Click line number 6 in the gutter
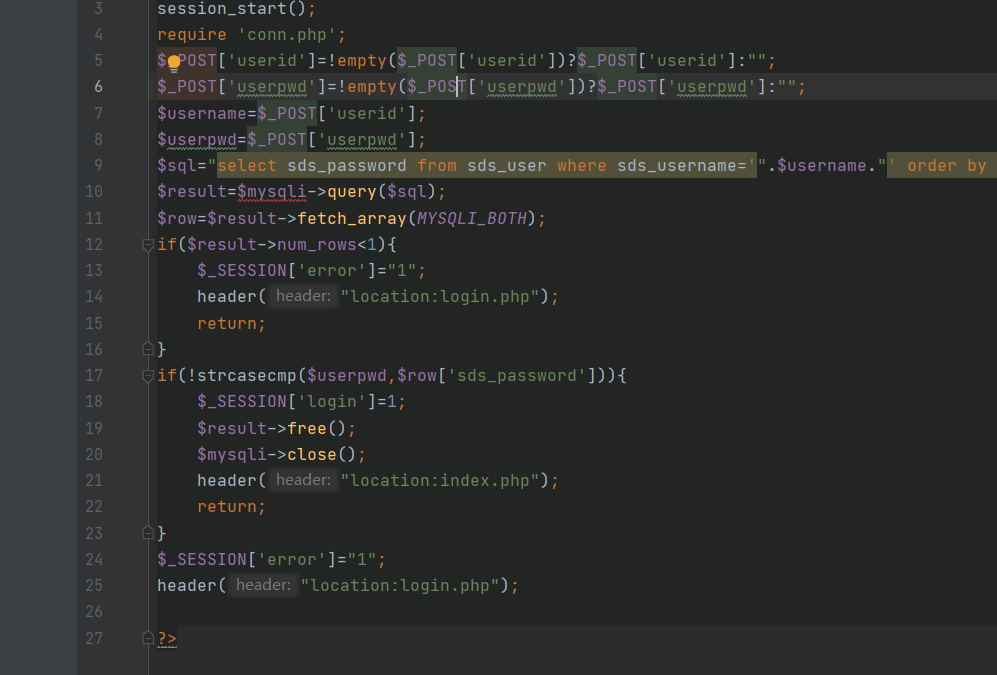Screen dimensions: 997x675 [x=98, y=86]
